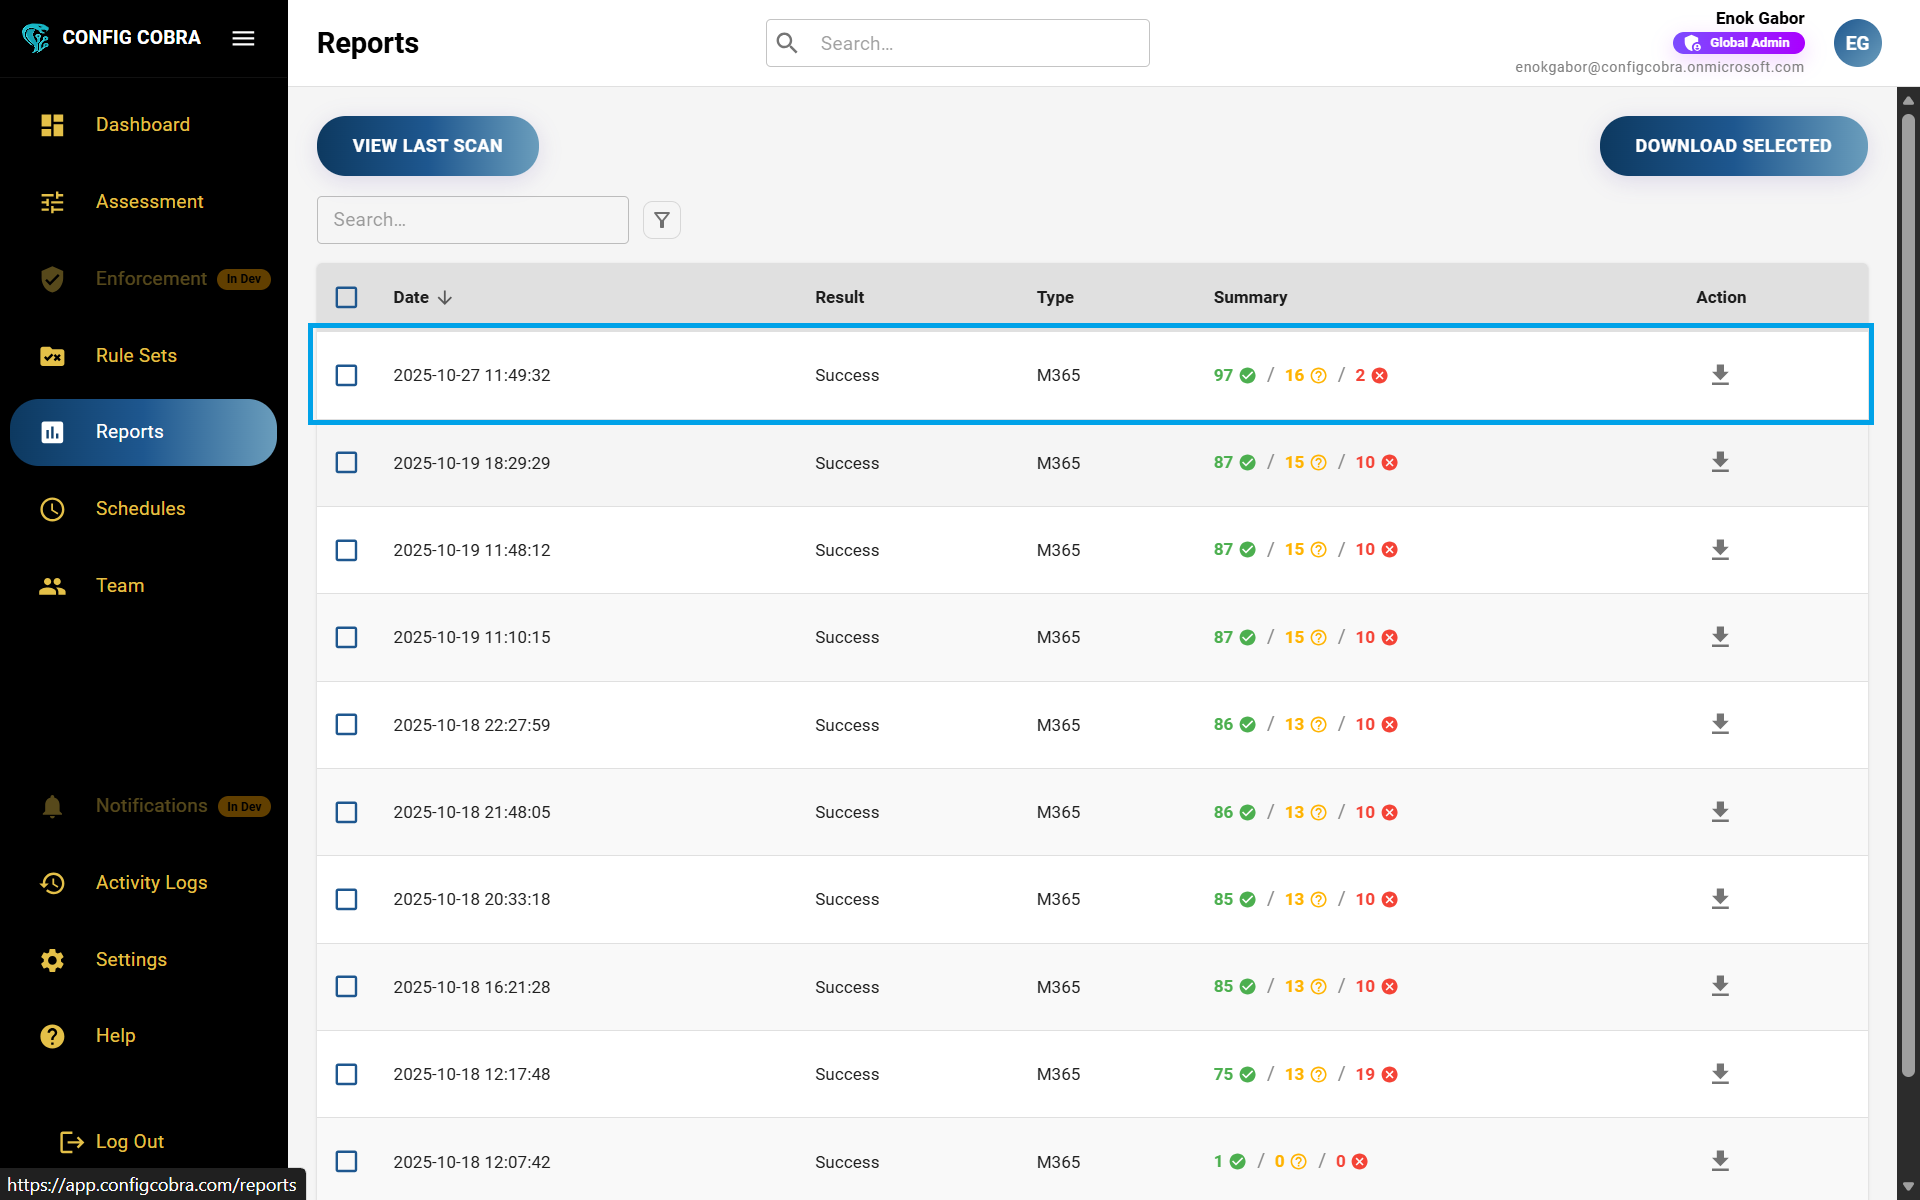Select the Assessment sidebar icon
The height and width of the screenshot is (1200, 1920).
click(52, 201)
